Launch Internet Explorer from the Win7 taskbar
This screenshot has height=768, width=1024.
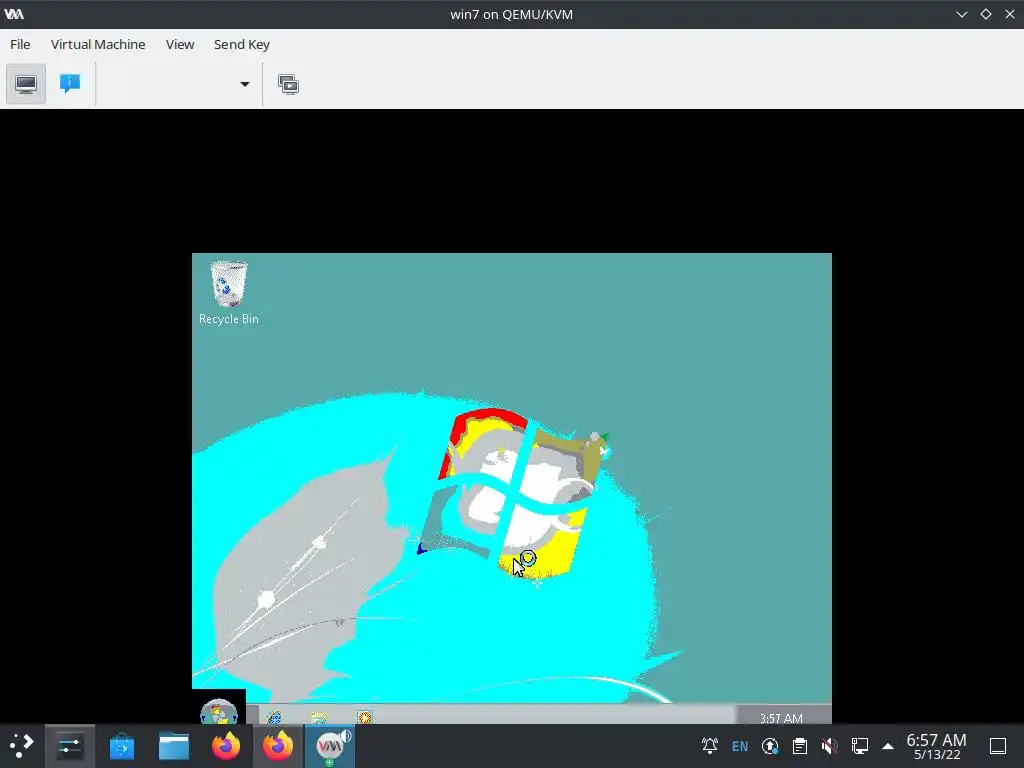coord(274,717)
